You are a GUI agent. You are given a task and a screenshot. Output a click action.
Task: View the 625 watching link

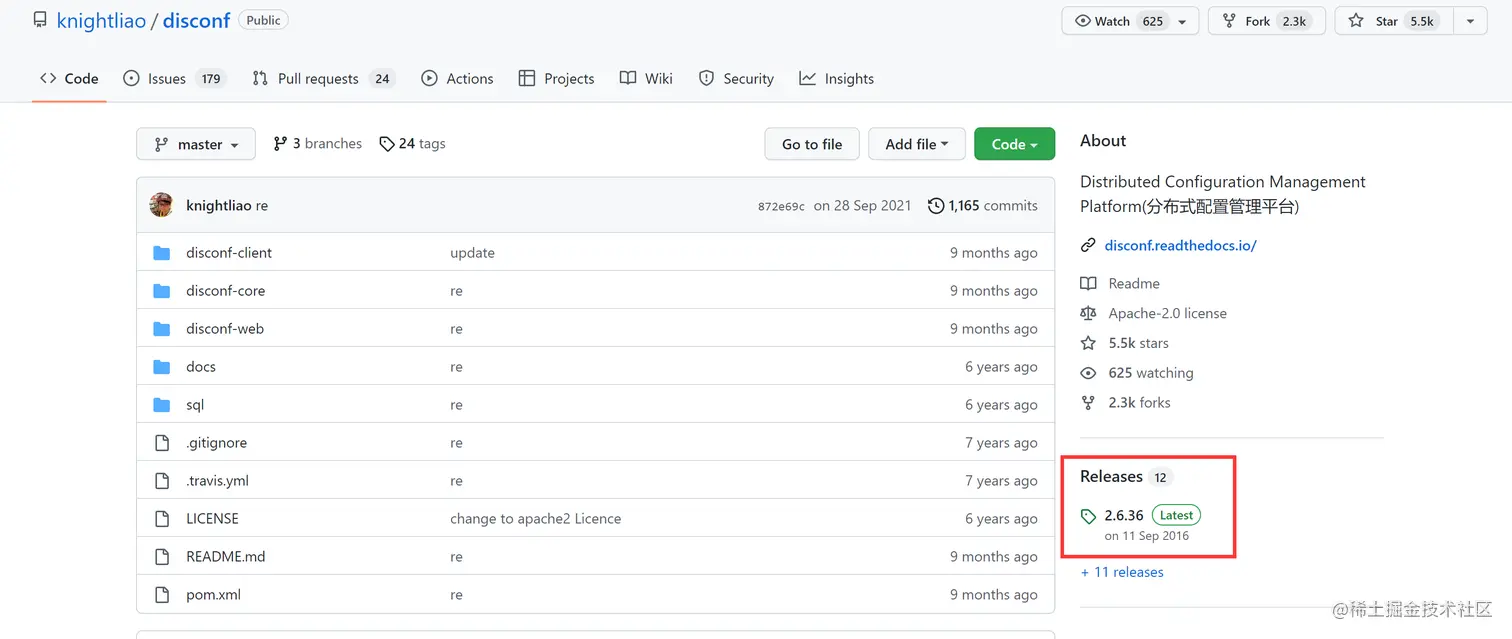click(1151, 373)
